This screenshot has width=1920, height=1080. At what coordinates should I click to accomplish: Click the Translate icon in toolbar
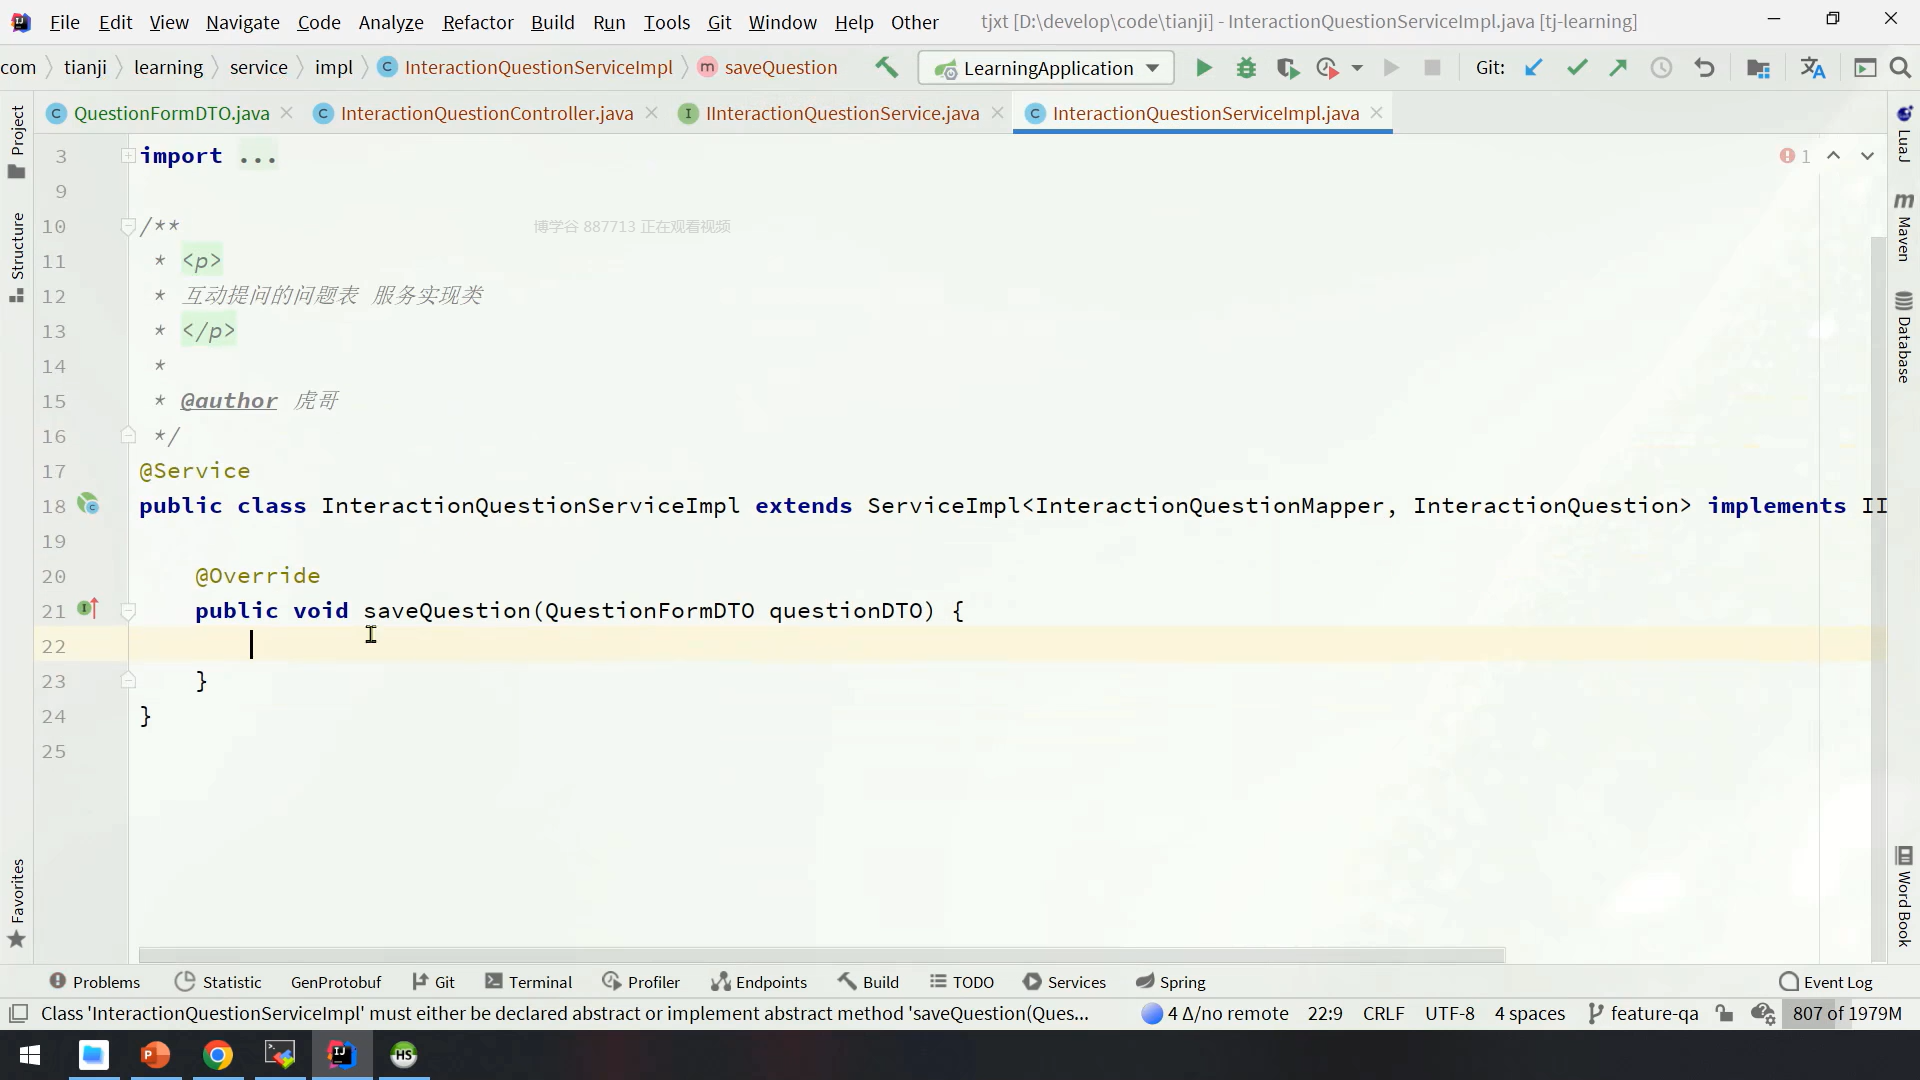(1812, 68)
